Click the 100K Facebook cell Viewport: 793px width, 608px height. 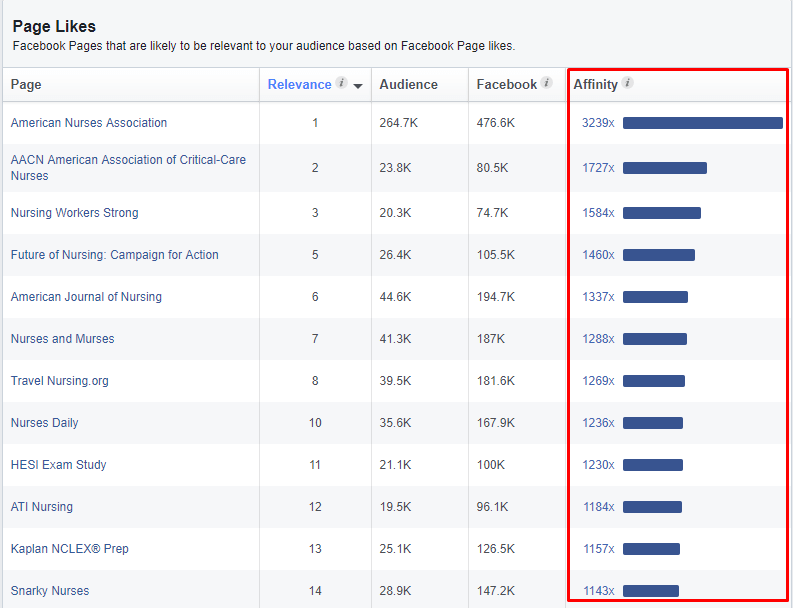(x=491, y=464)
